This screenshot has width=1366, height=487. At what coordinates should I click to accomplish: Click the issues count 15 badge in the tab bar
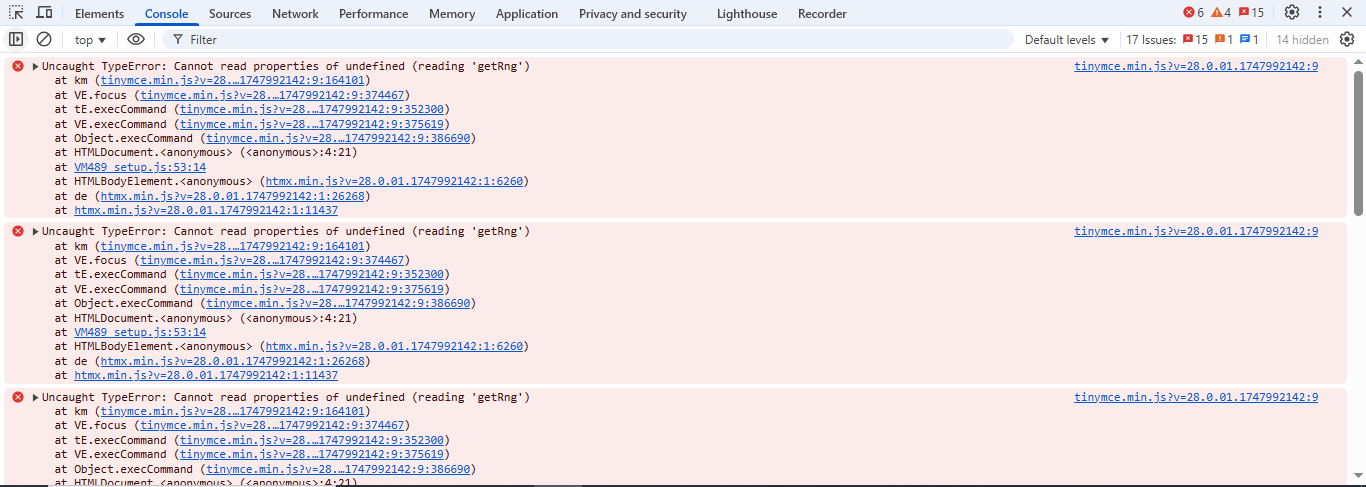click(x=1251, y=13)
